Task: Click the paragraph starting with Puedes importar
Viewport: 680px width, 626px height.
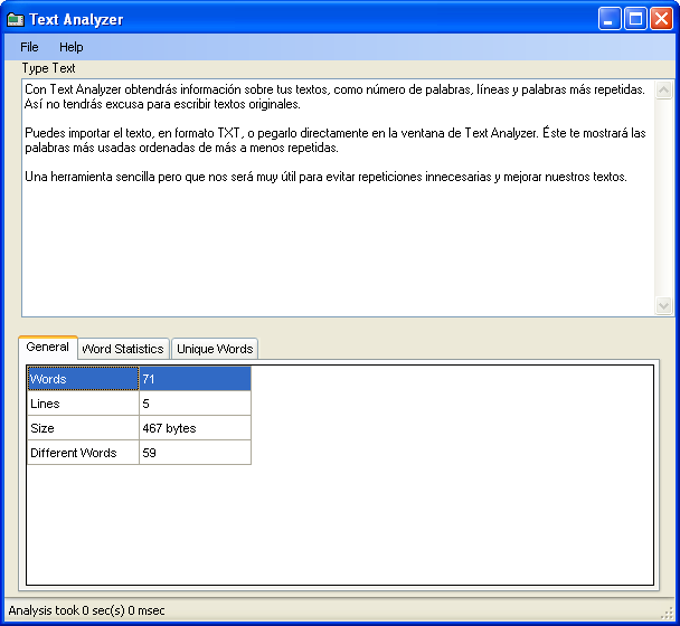Action: 335,140
